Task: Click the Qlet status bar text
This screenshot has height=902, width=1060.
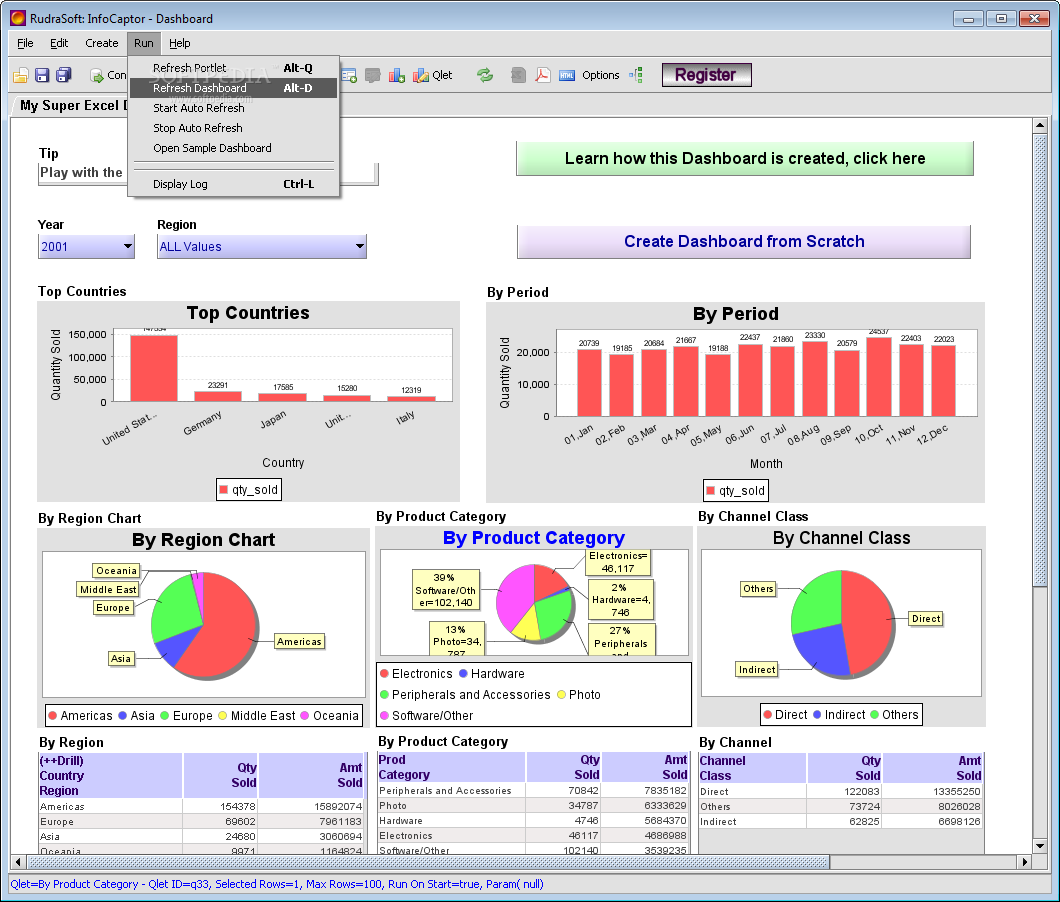Action: coord(276,884)
